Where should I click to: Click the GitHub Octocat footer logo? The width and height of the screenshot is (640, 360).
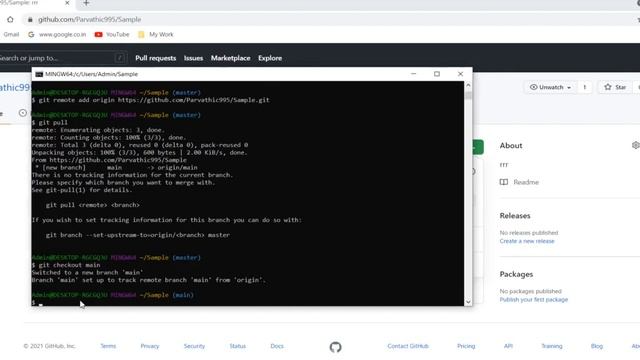(336, 347)
